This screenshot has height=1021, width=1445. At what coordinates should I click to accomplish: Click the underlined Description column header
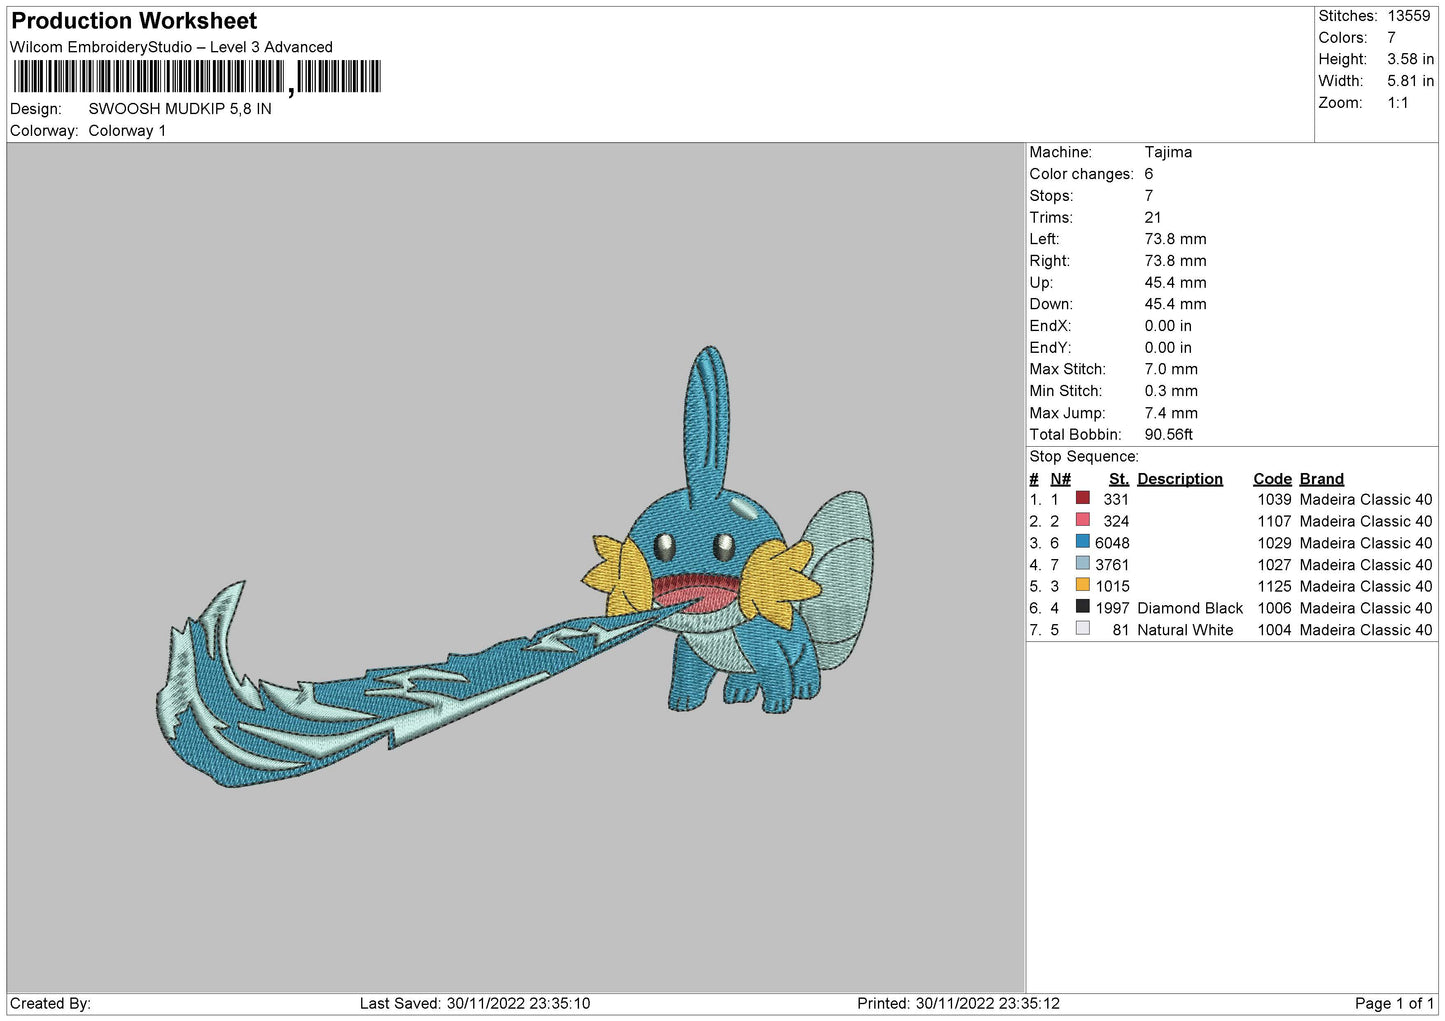[x=1179, y=479]
